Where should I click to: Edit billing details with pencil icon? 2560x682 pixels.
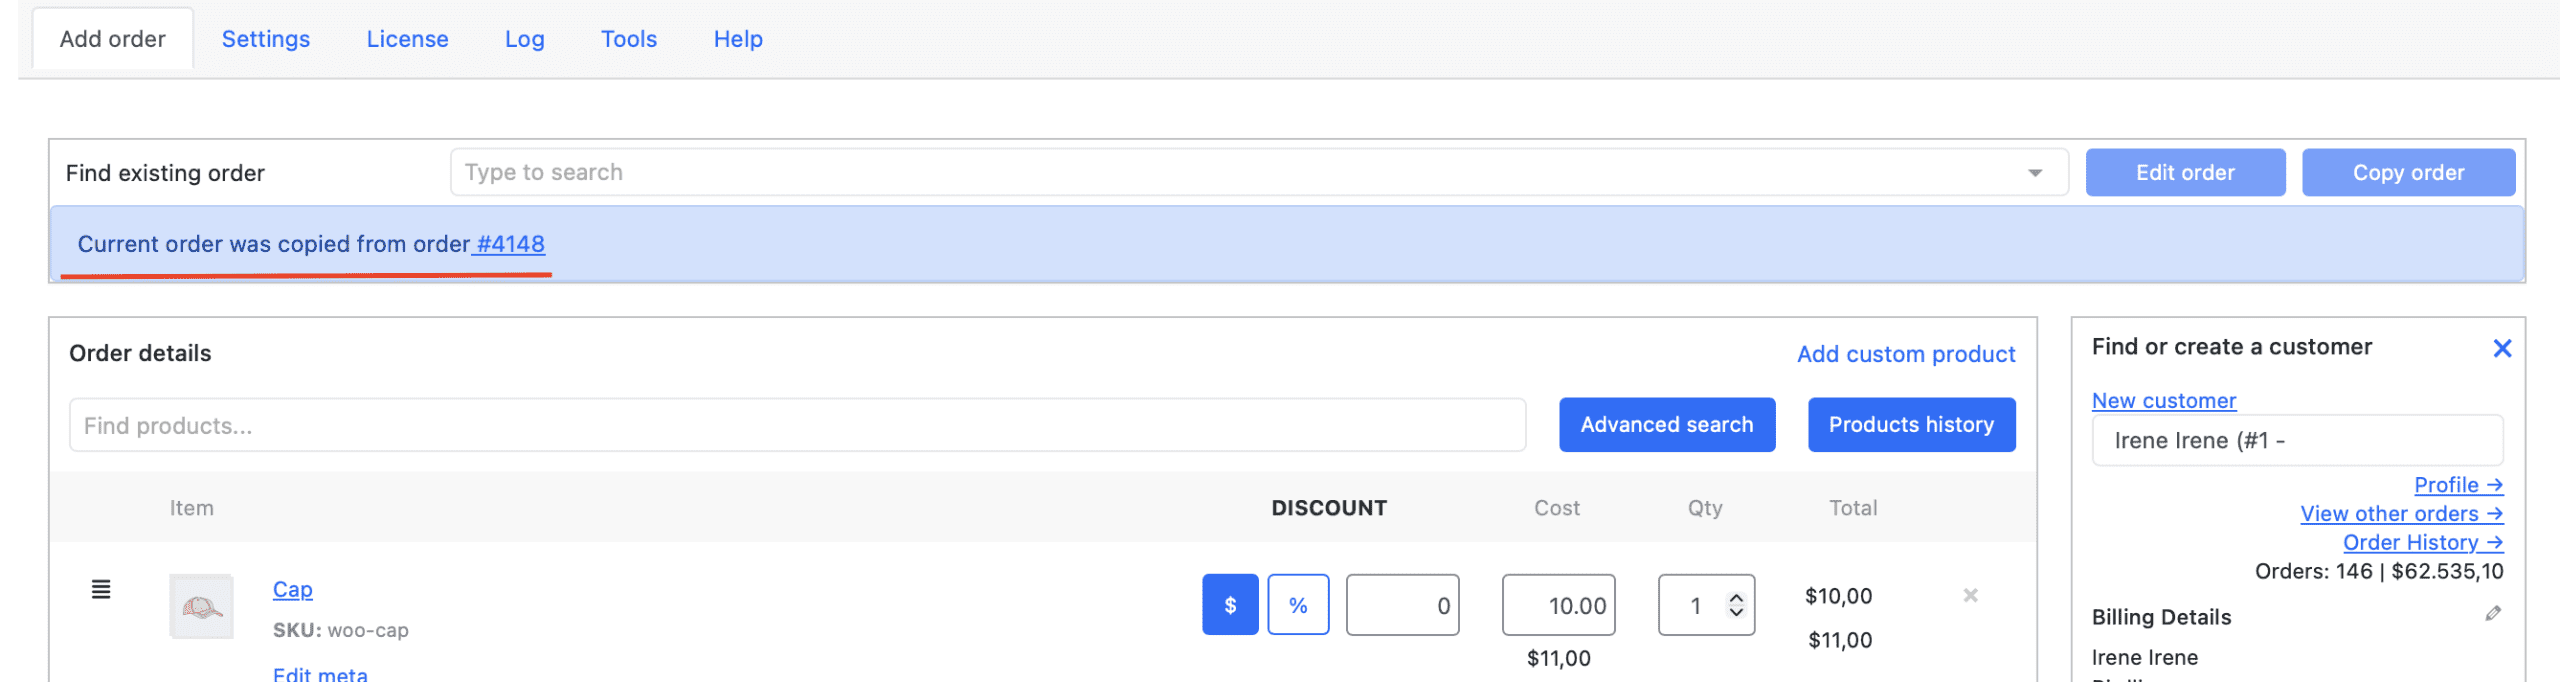(2493, 614)
